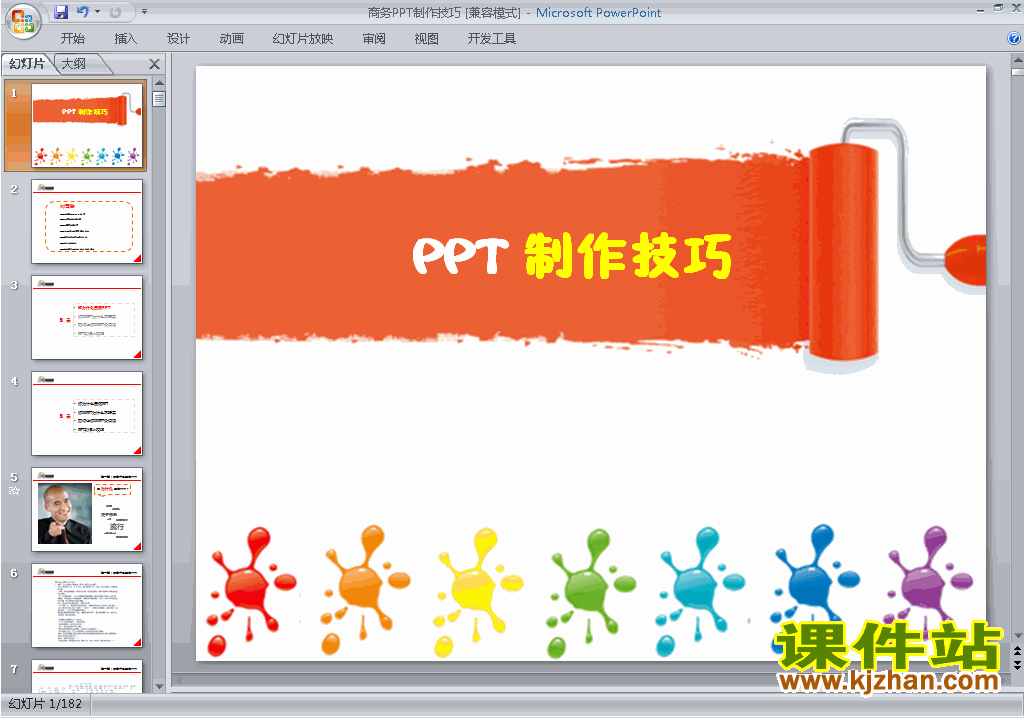The height and width of the screenshot is (718, 1024).
Task: Open the 视图 ribbon tab
Action: click(426, 39)
